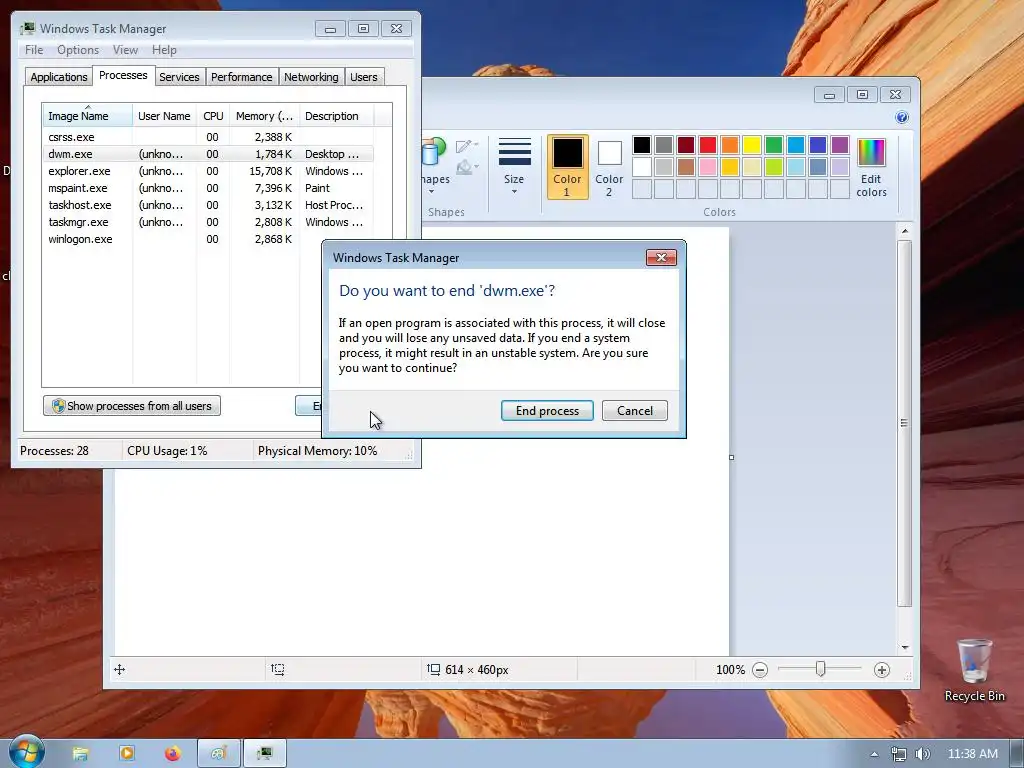Sort processes by Image Name column
Viewport: 1024px width, 768px height.
tap(88, 116)
